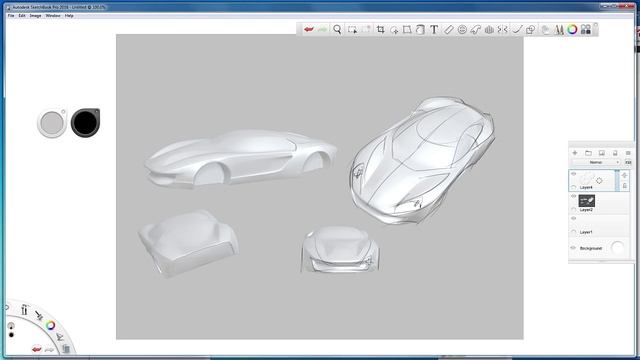Click the black color puck
Viewport: 640px width, 360px height.
[85, 122]
